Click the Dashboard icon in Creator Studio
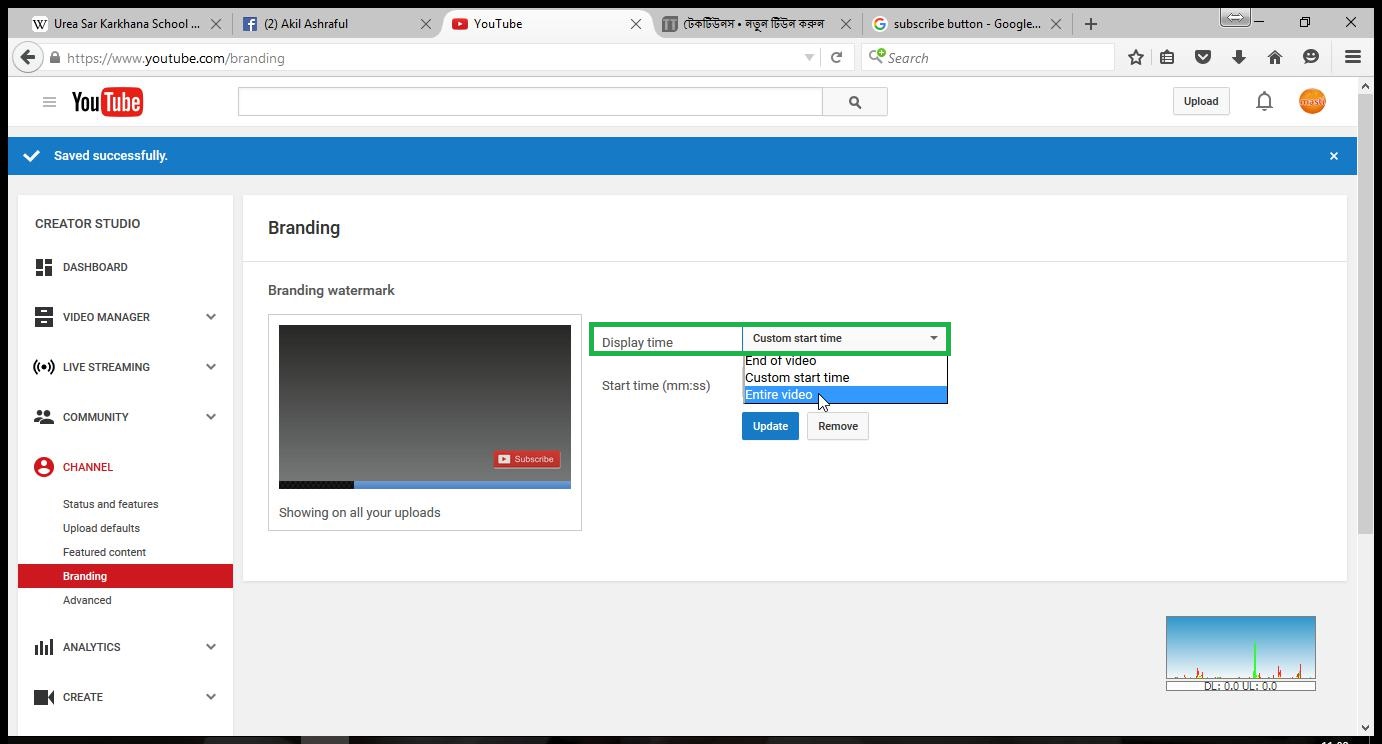The width and height of the screenshot is (1382, 744). [x=43, y=267]
